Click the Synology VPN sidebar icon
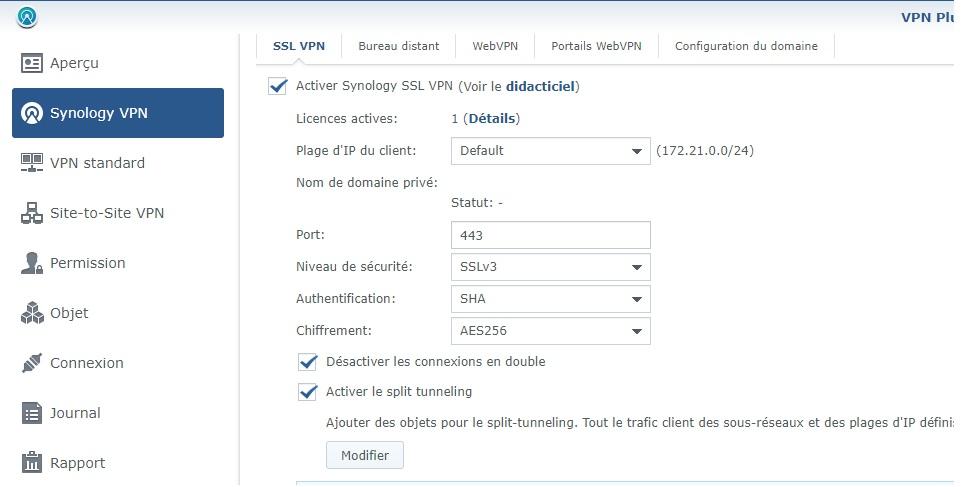963x487 pixels. pyautogui.click(x=32, y=113)
